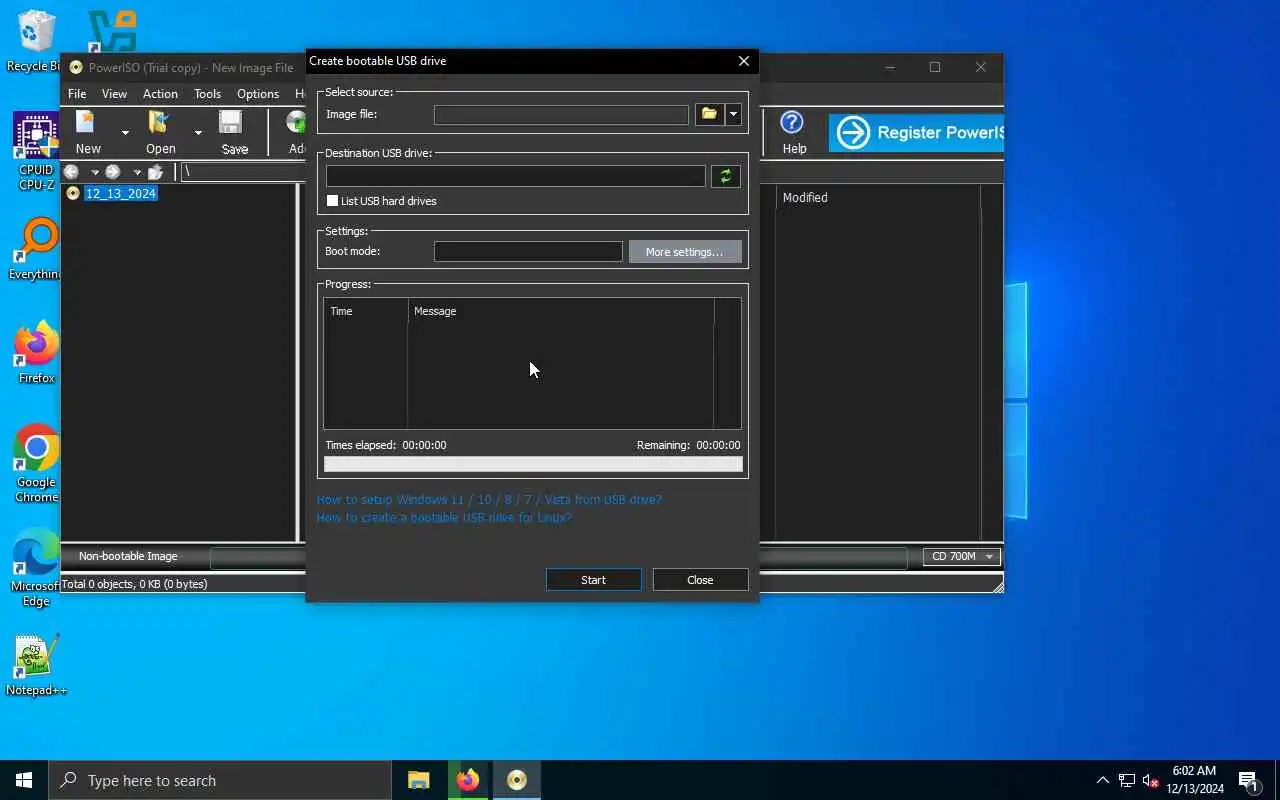Click the muted volume tray icon

point(1150,780)
